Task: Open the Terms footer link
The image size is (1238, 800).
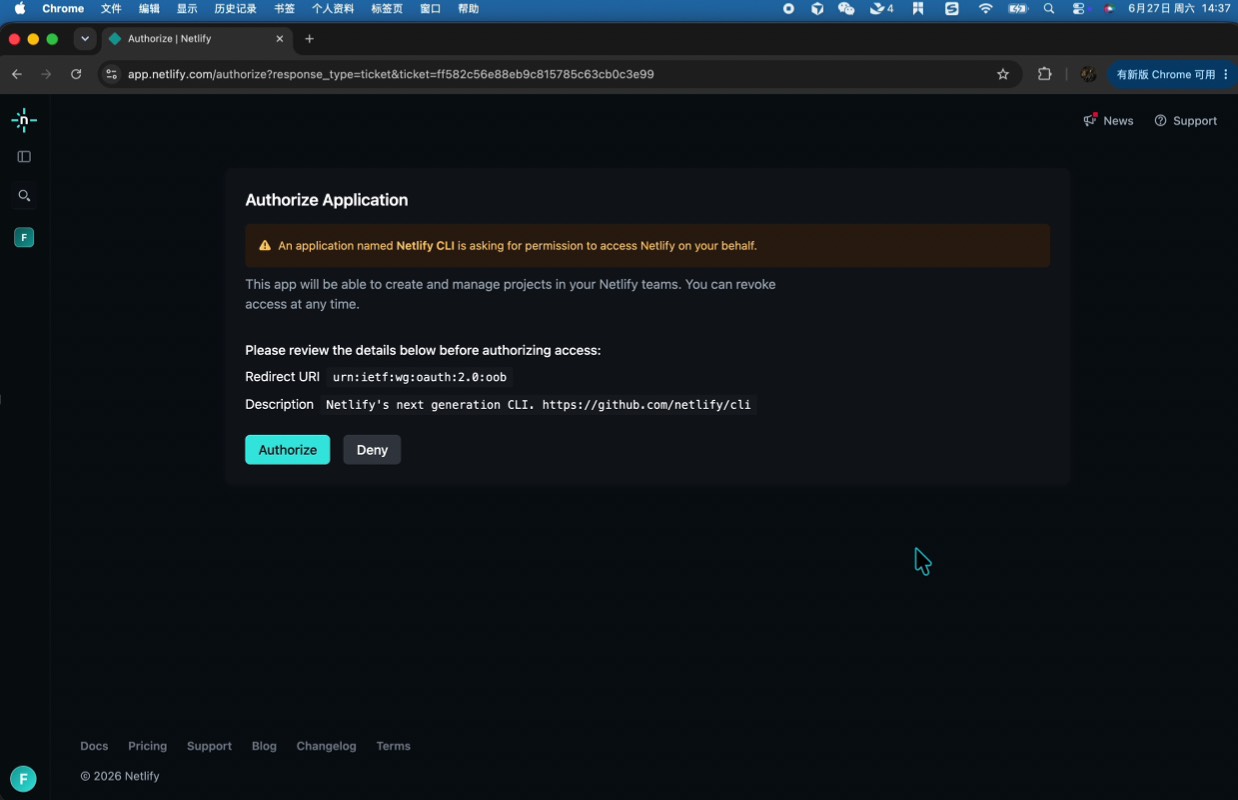Action: pyautogui.click(x=393, y=746)
